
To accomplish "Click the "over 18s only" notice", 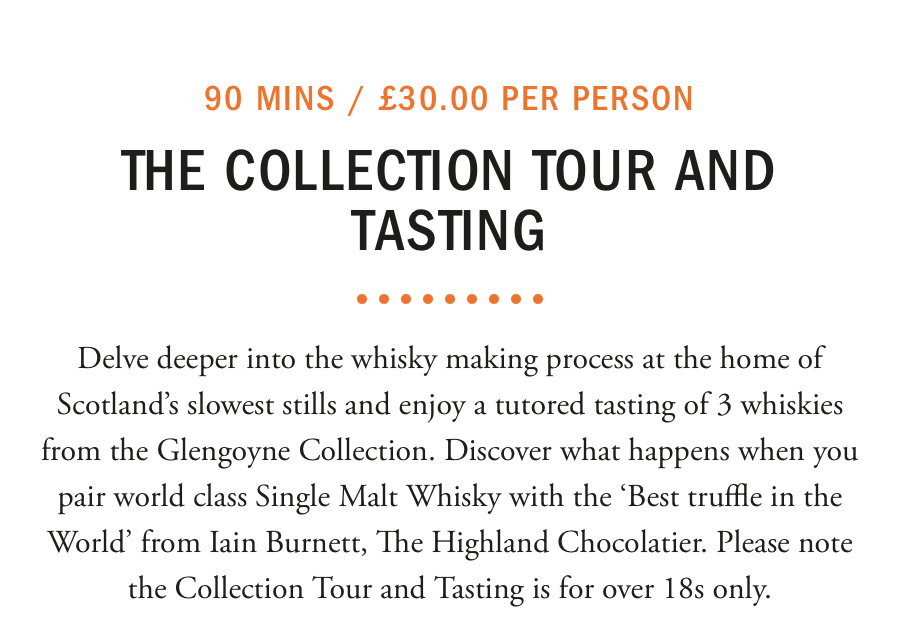I will [x=686, y=589].
